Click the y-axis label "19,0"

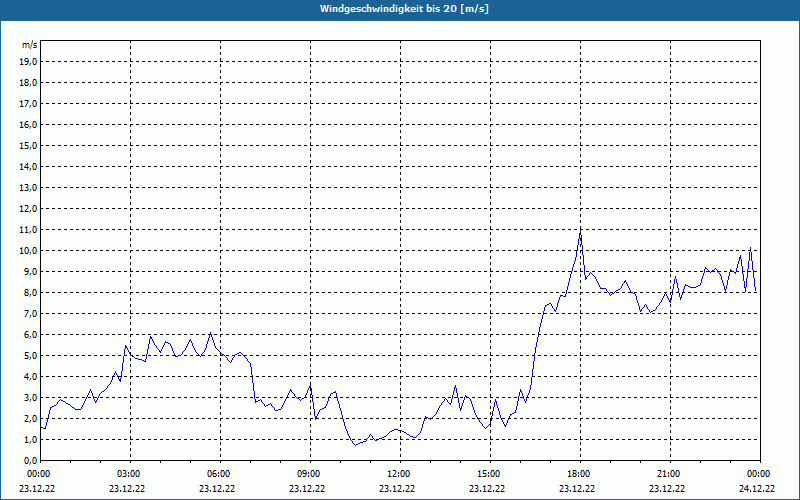(x=28, y=62)
